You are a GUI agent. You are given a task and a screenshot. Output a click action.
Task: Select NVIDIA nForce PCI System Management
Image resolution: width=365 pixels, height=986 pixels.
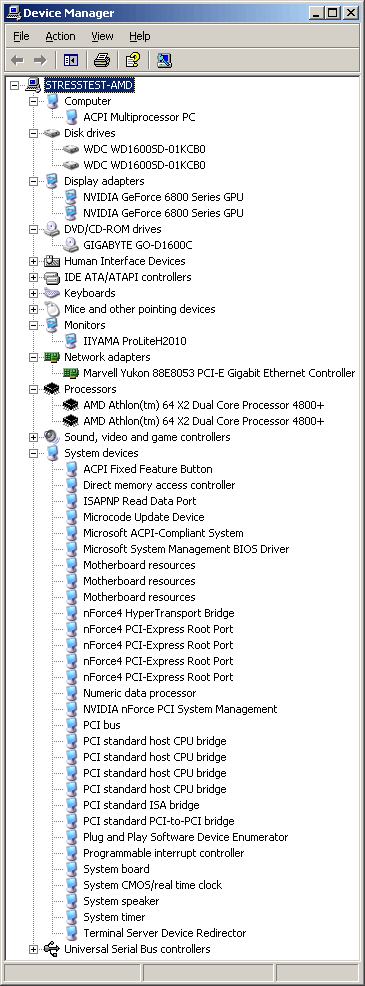180,709
